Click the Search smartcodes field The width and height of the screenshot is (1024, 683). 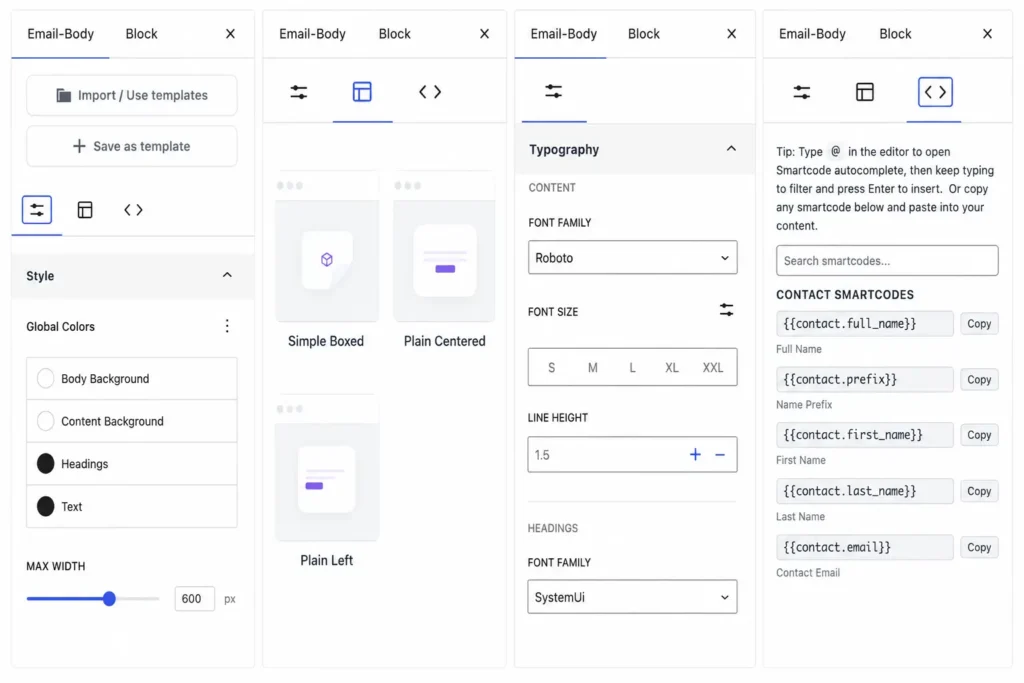(x=886, y=261)
